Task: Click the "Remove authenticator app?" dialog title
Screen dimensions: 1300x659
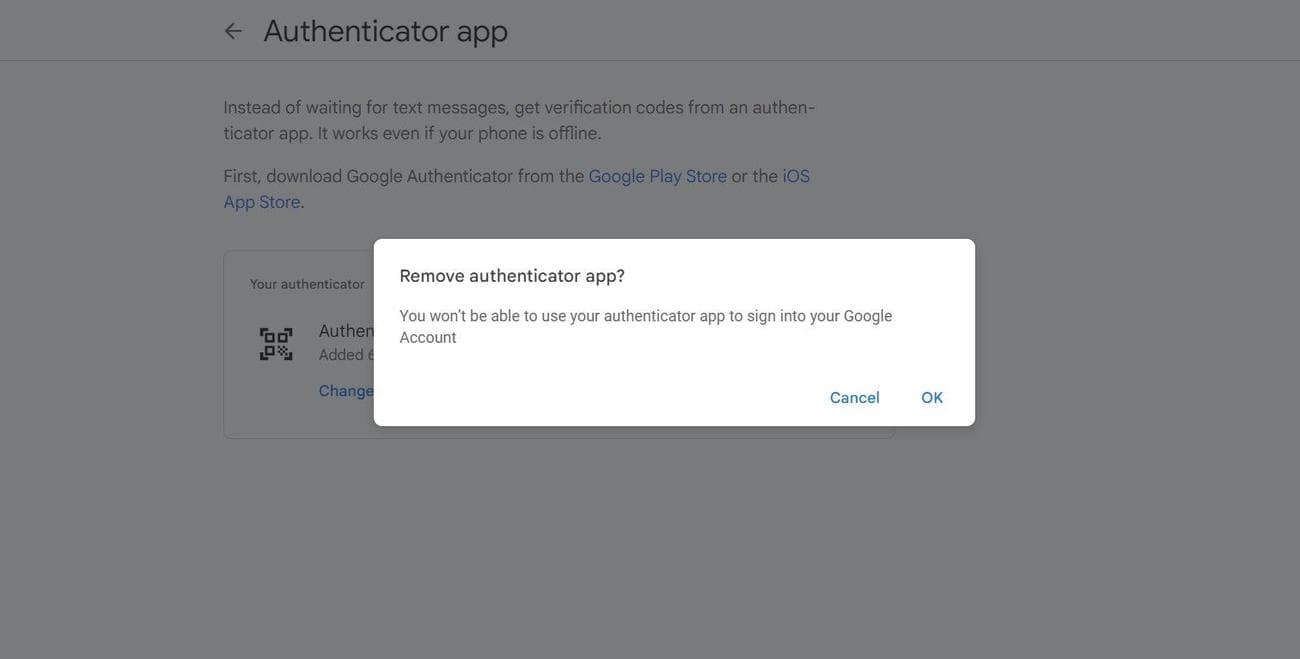Action: [512, 276]
